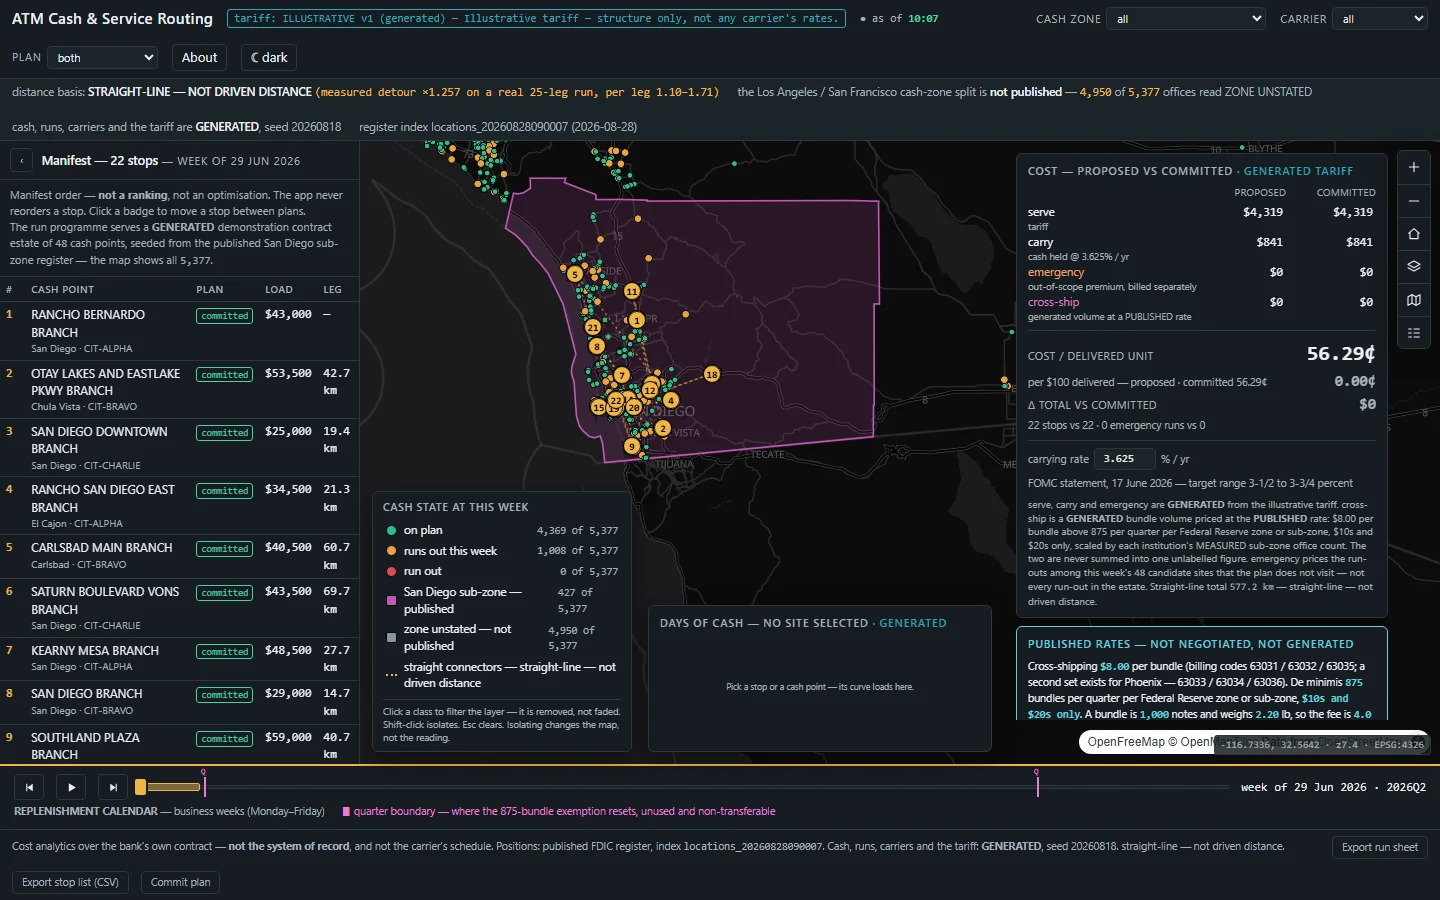Image resolution: width=1440 pixels, height=900 pixels.
Task: Click the timeline week slider handle
Action: pyautogui.click(x=141, y=787)
